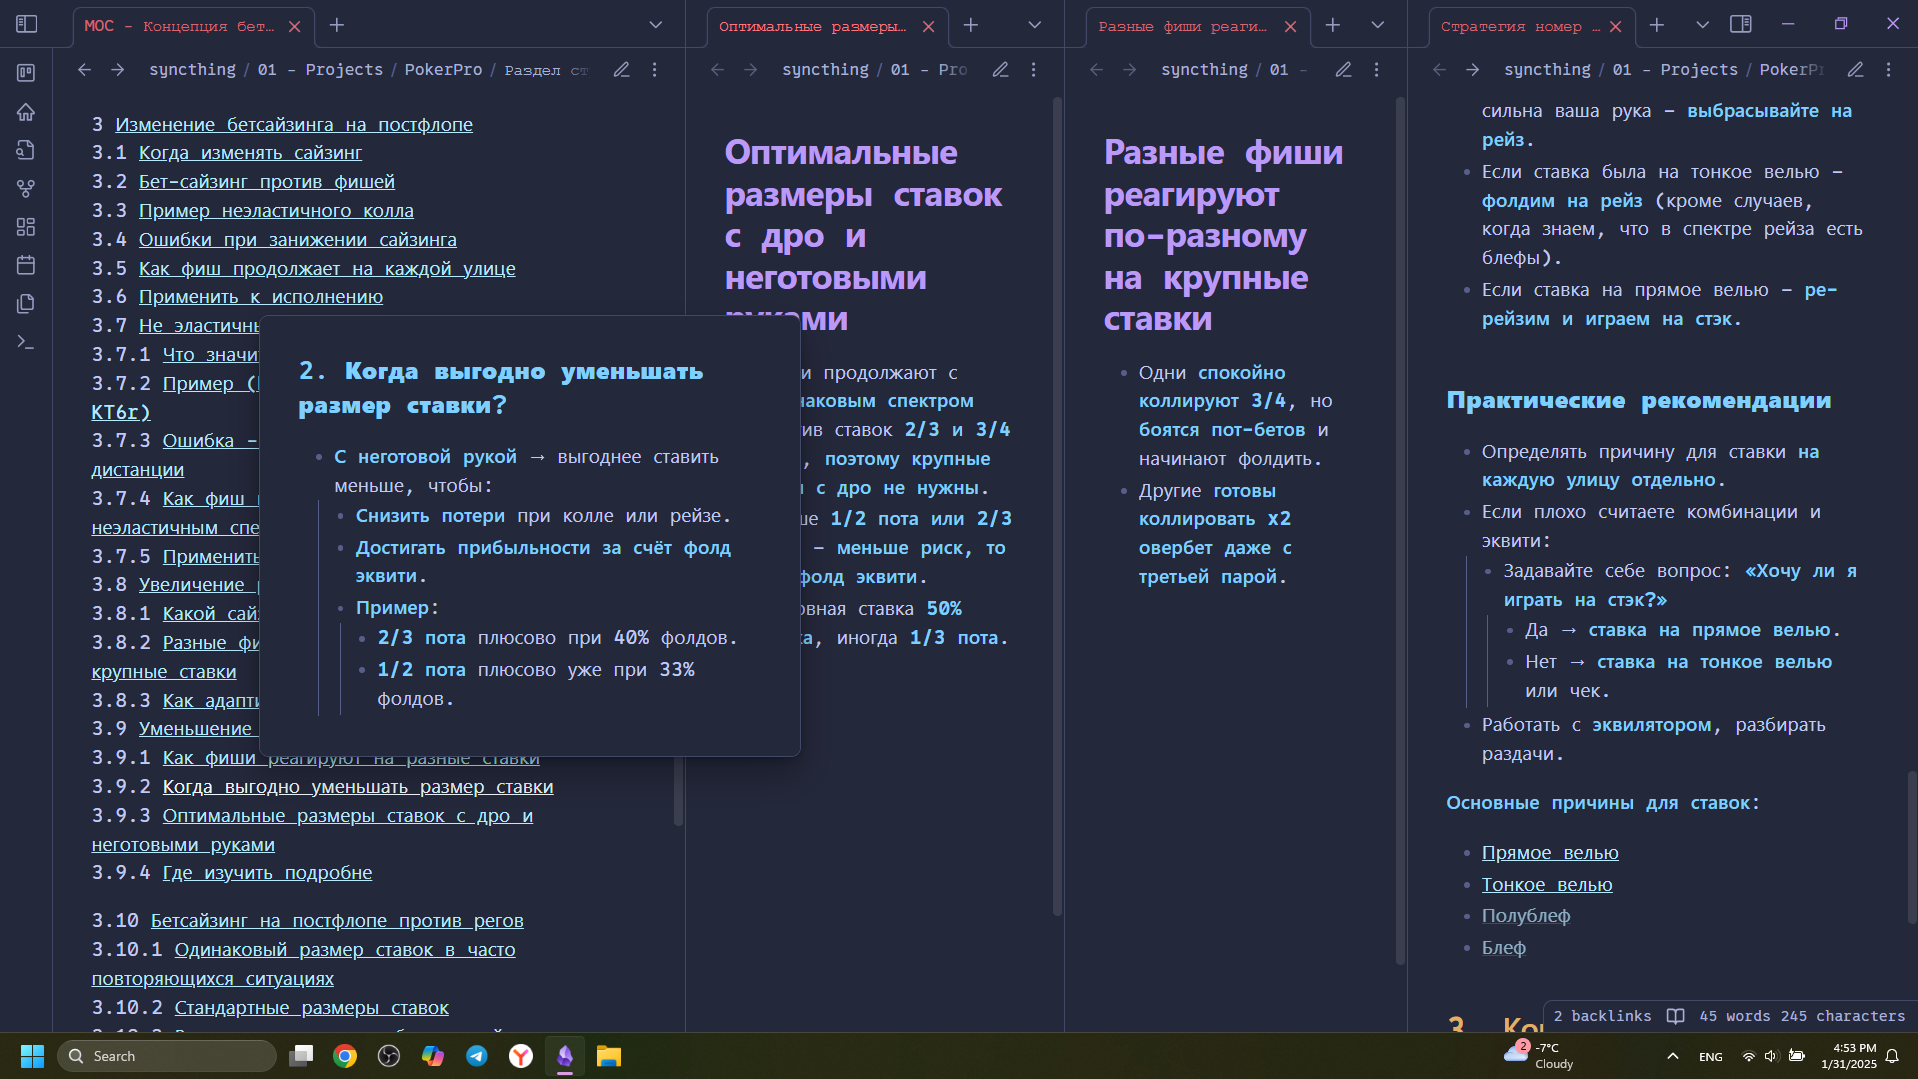The width and height of the screenshot is (1918, 1079).
Task: Click the Windows taskbar search box
Action: pos(166,1056)
